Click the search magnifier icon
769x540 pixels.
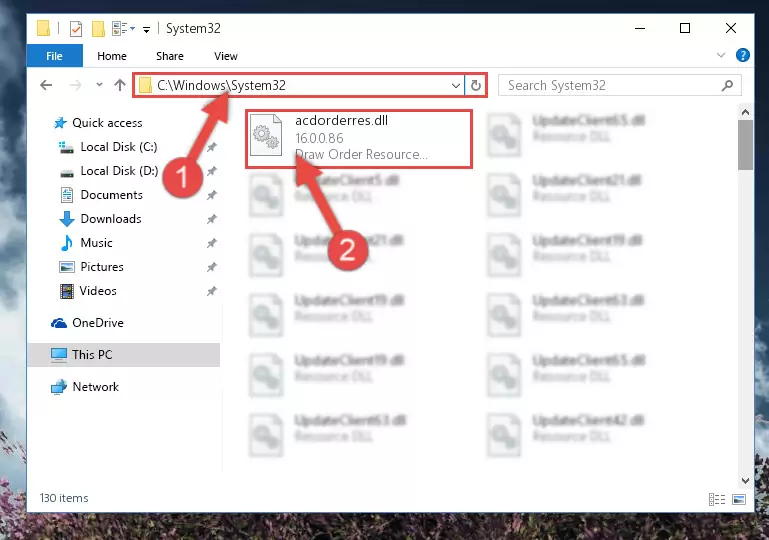tap(727, 85)
